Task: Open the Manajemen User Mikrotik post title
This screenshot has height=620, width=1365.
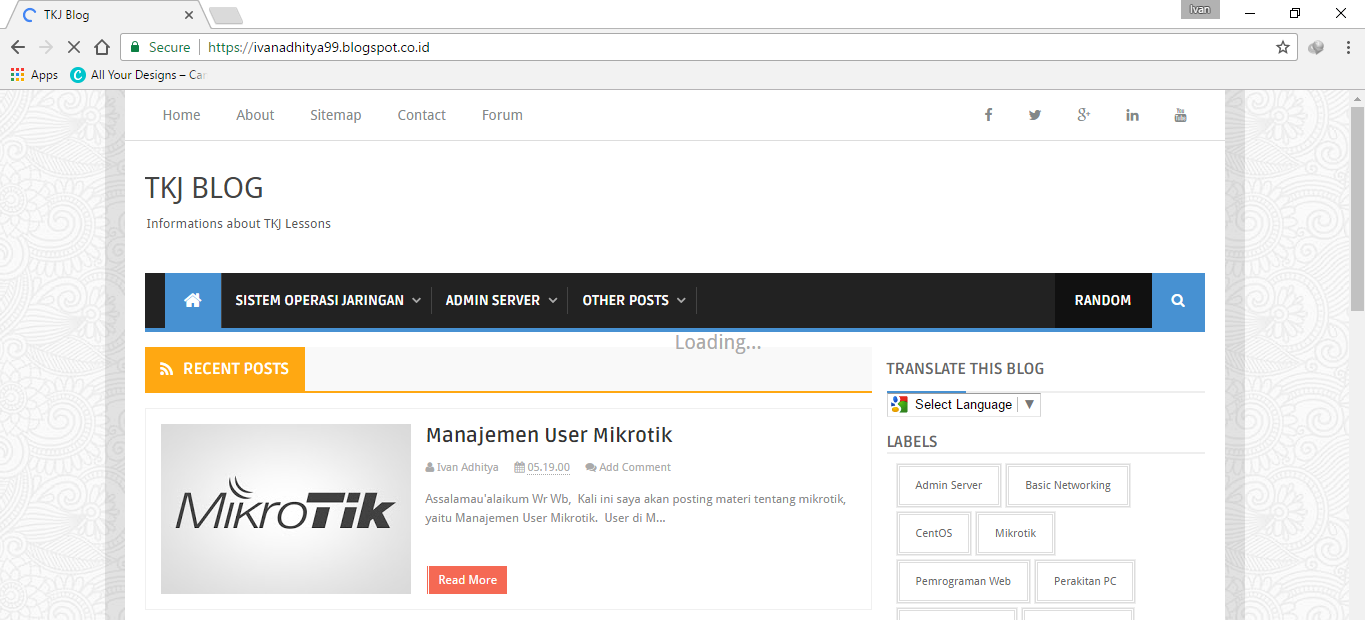Action: [x=549, y=435]
